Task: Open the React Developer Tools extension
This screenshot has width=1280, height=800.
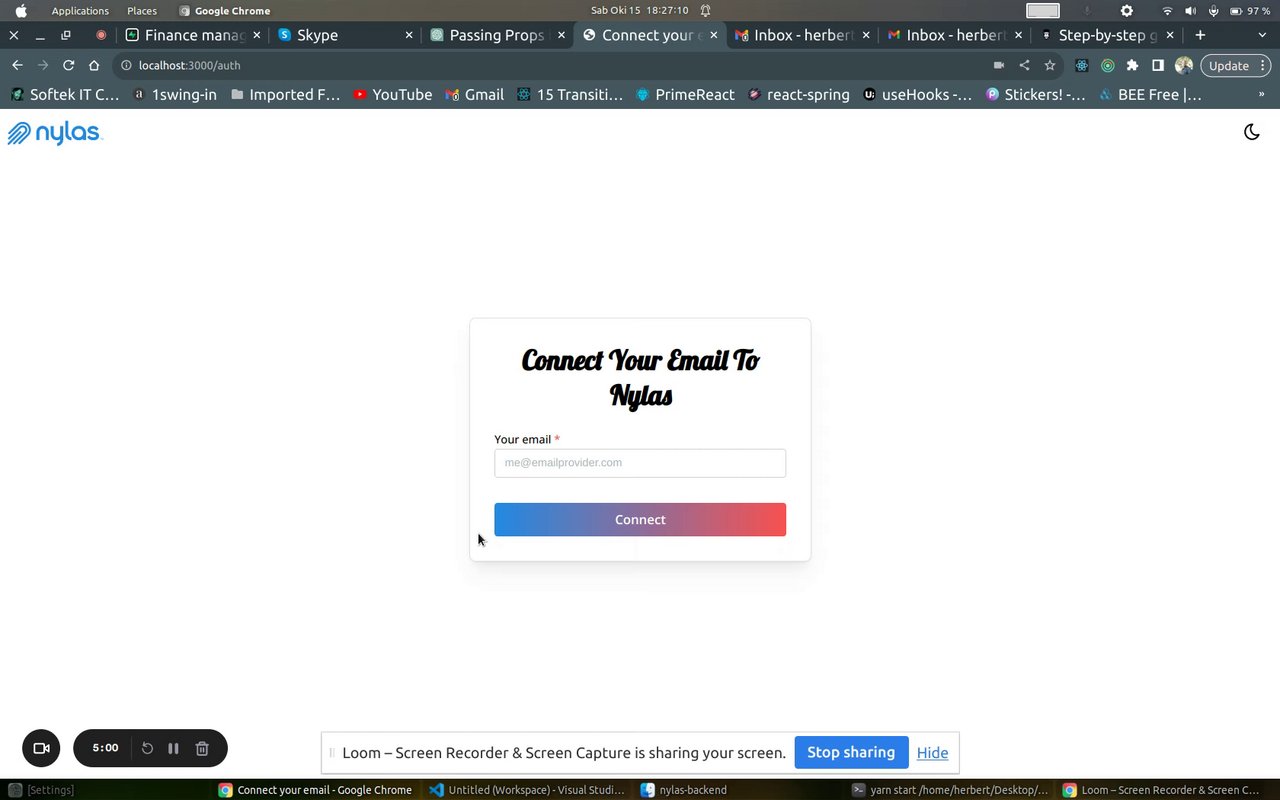Action: click(x=1082, y=65)
